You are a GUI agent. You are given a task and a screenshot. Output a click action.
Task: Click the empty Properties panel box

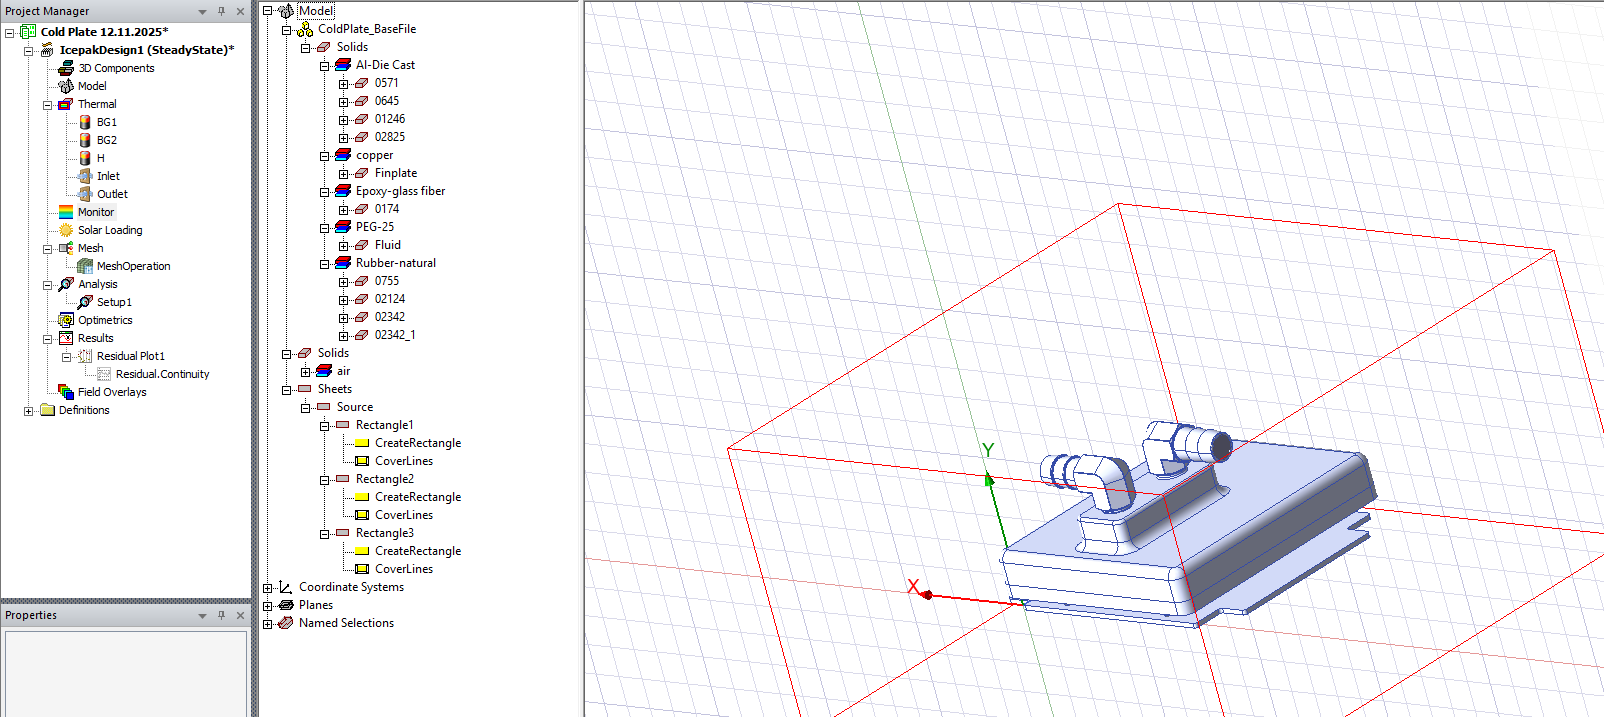point(126,673)
